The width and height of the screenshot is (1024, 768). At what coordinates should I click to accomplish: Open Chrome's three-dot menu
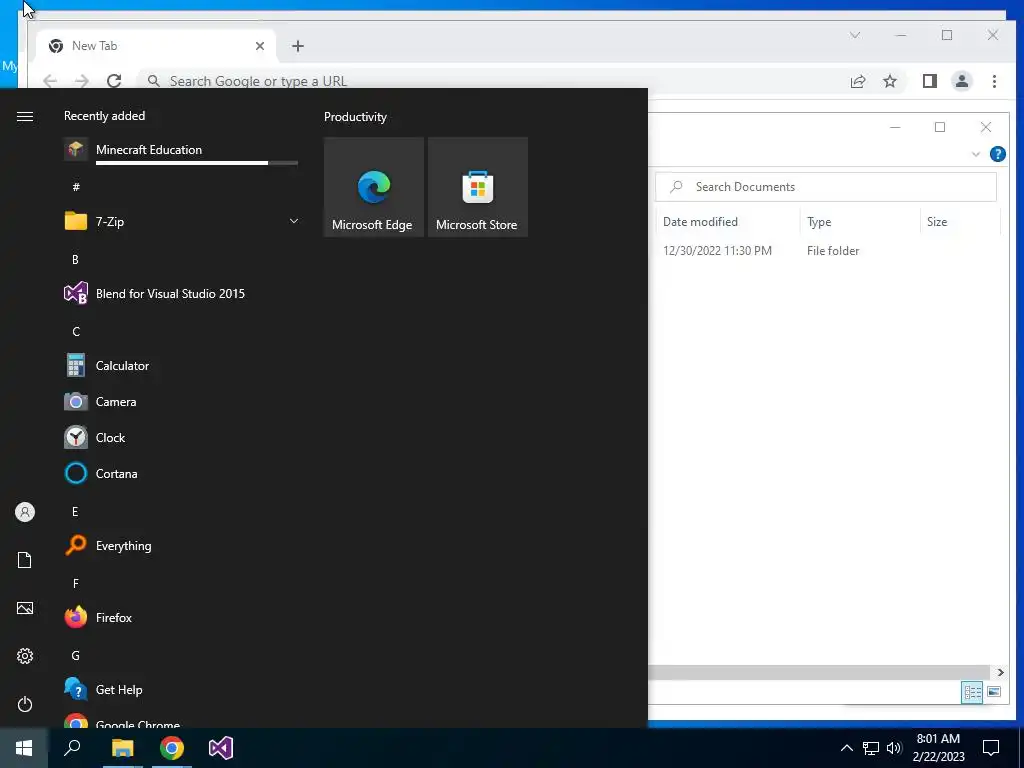pos(994,81)
